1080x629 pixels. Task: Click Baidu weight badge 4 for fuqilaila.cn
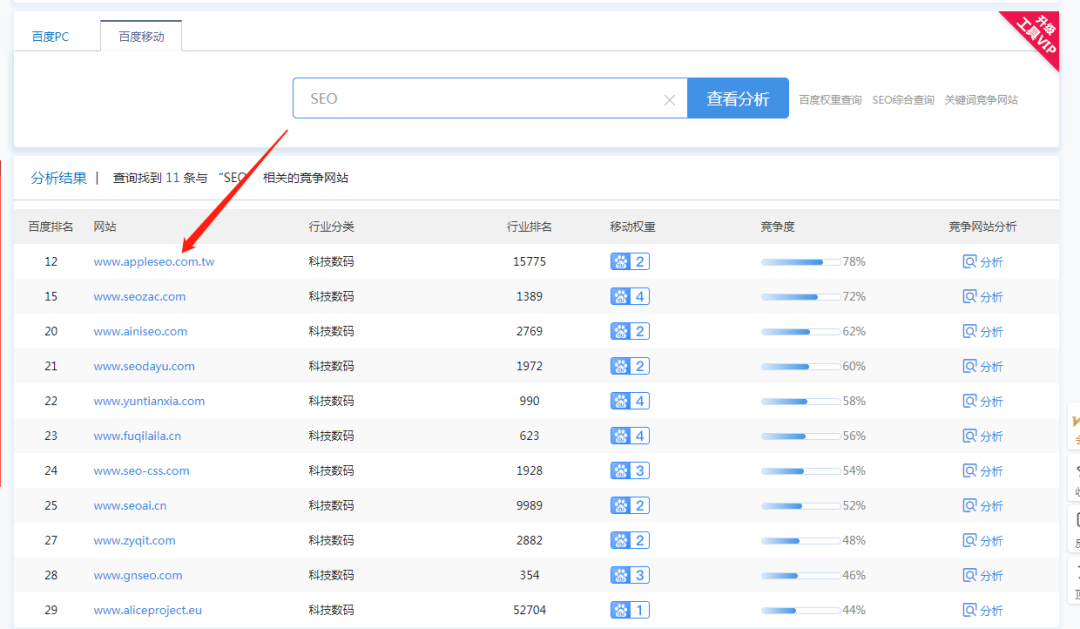630,436
